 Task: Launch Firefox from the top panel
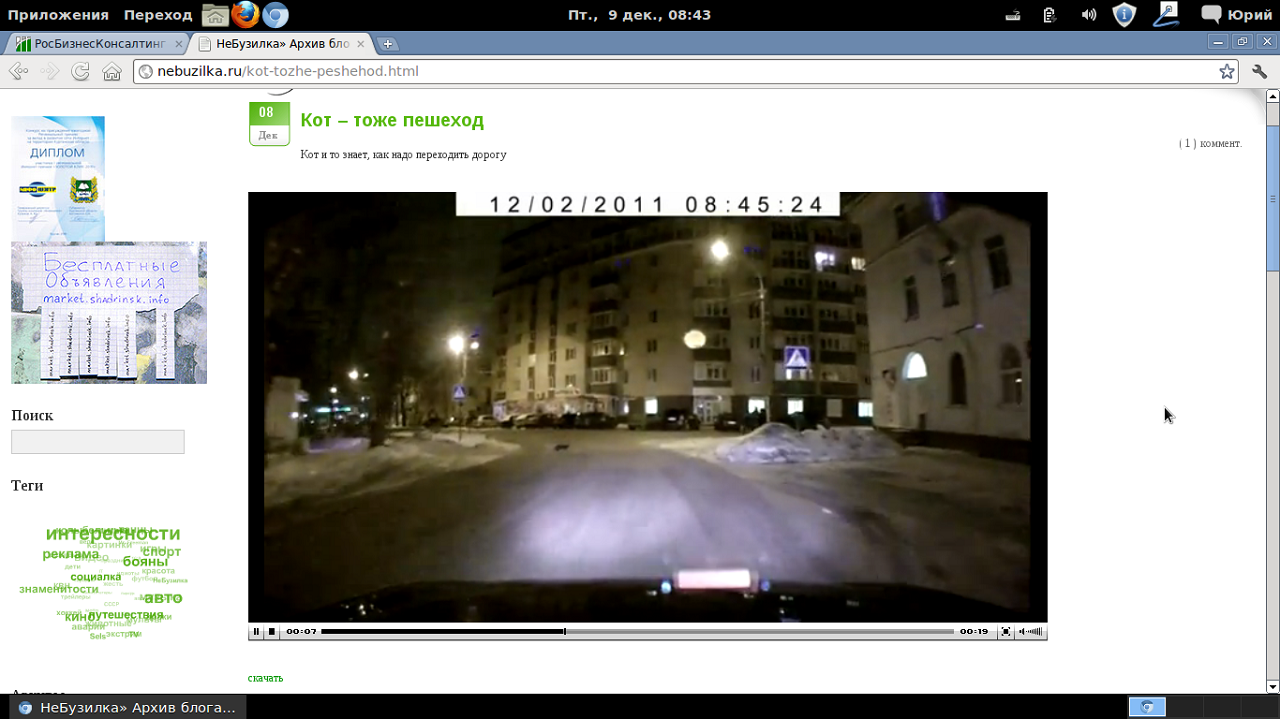click(x=244, y=15)
